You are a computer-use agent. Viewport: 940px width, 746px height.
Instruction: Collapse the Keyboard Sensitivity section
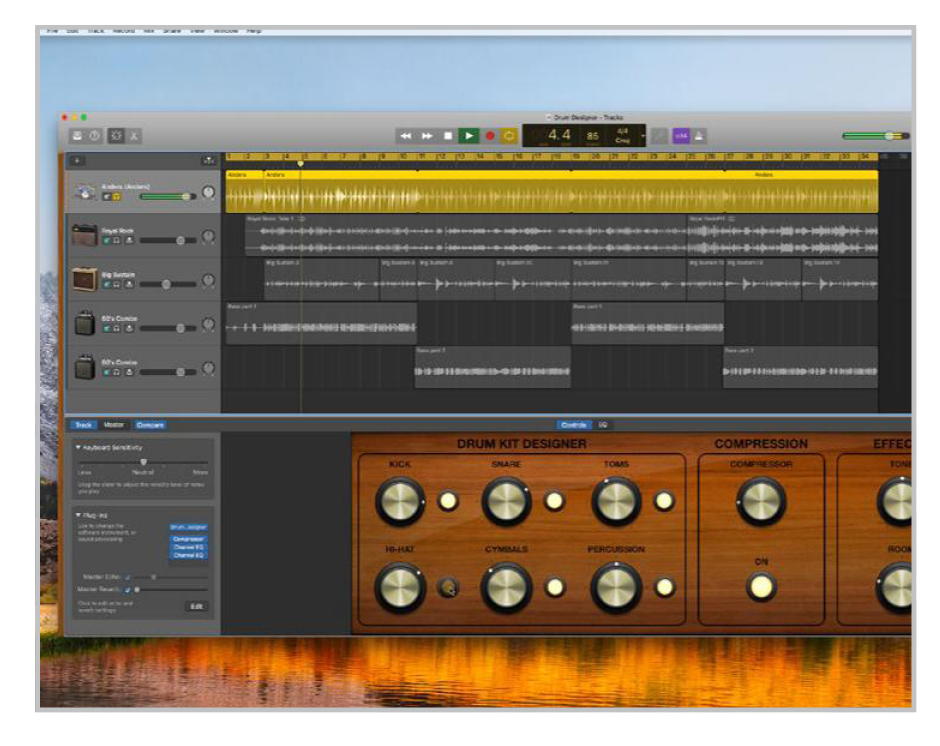pyautogui.click(x=79, y=448)
